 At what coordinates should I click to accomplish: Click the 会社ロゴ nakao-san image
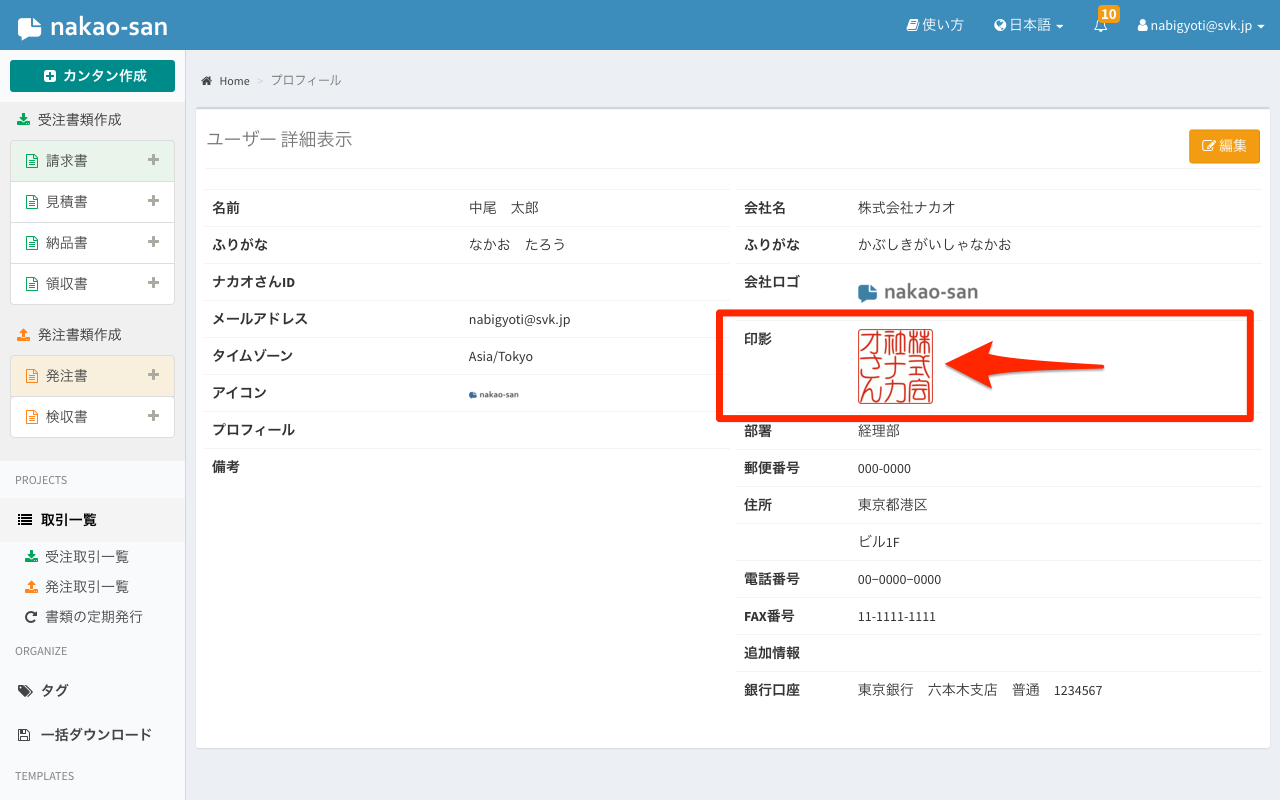pos(918,292)
